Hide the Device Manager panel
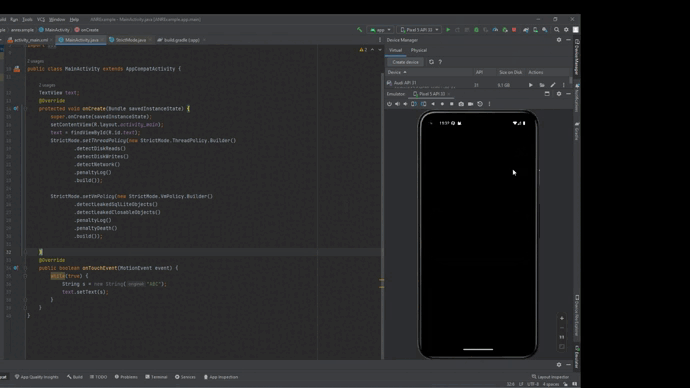 [x=569, y=40]
